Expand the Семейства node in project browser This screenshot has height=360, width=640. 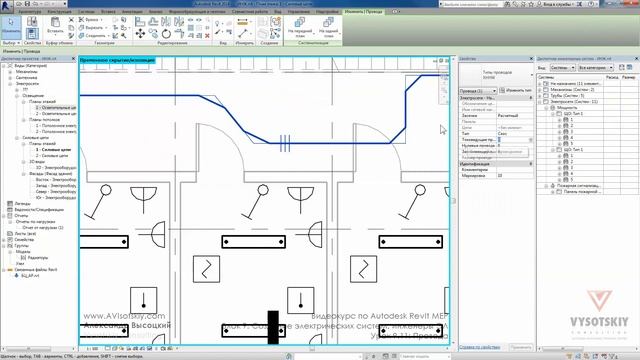(x=4, y=240)
